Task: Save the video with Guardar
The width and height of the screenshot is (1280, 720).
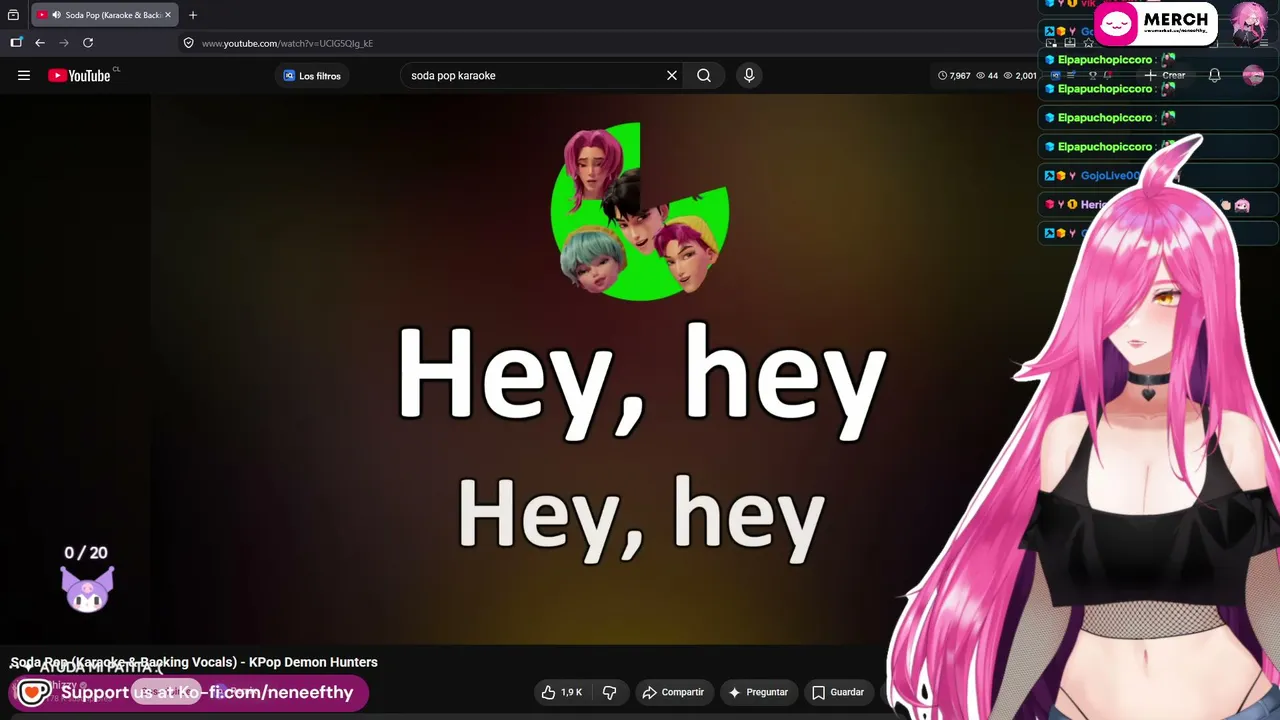Action: click(838, 692)
